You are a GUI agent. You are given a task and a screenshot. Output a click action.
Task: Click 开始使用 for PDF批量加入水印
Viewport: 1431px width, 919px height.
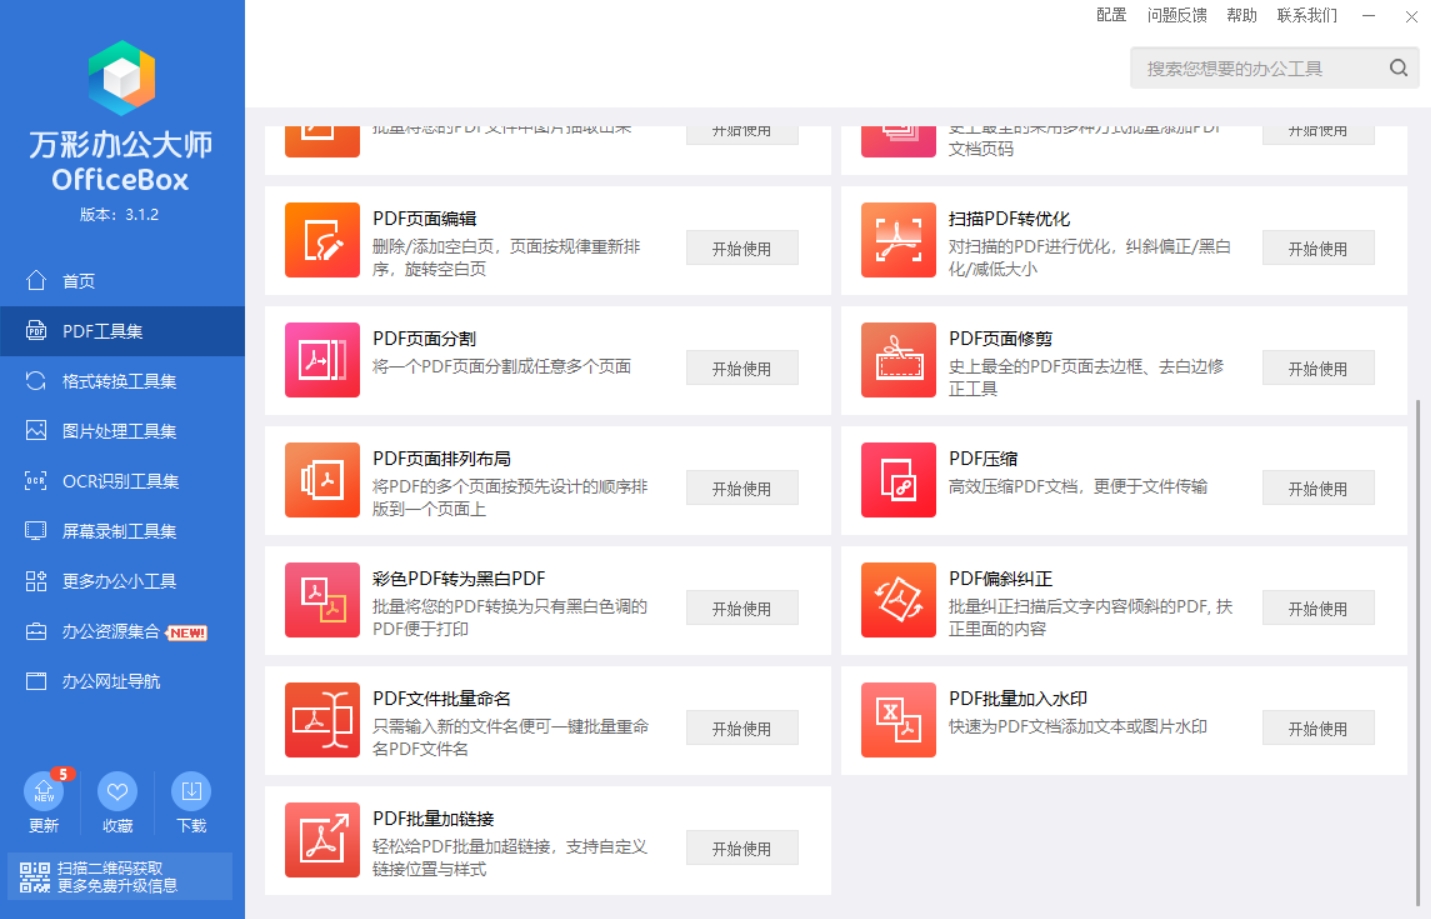tap(1318, 728)
